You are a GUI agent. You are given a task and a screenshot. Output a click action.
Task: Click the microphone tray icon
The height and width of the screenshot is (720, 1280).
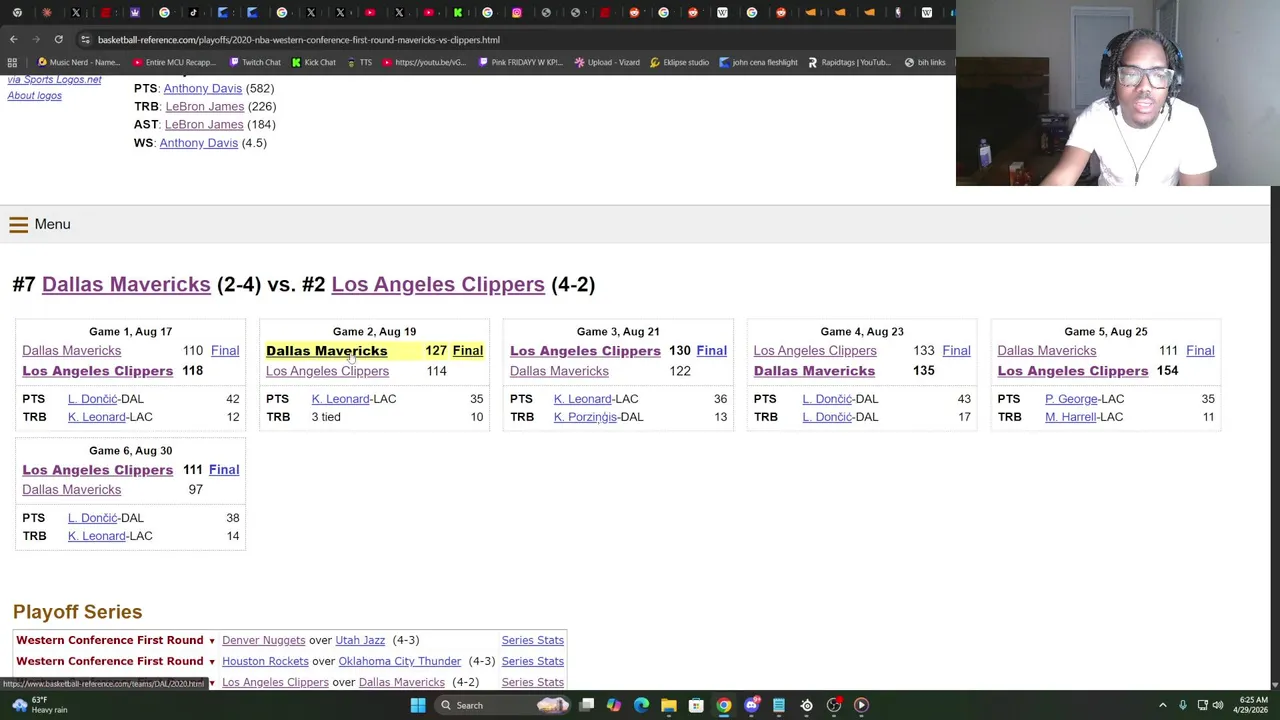(1182, 705)
